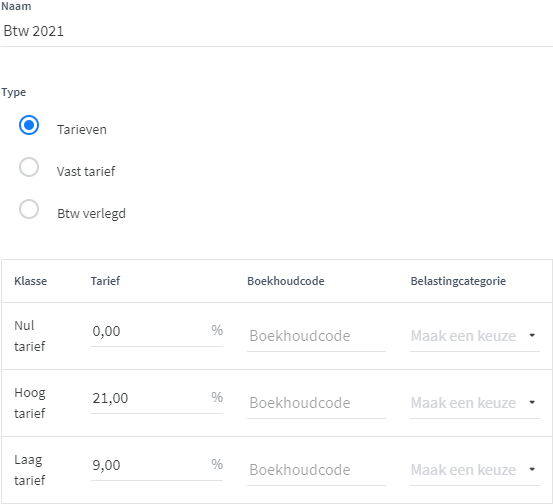Click the Naam field containing Btw 2021
This screenshot has height=504, width=553.
[276, 31]
